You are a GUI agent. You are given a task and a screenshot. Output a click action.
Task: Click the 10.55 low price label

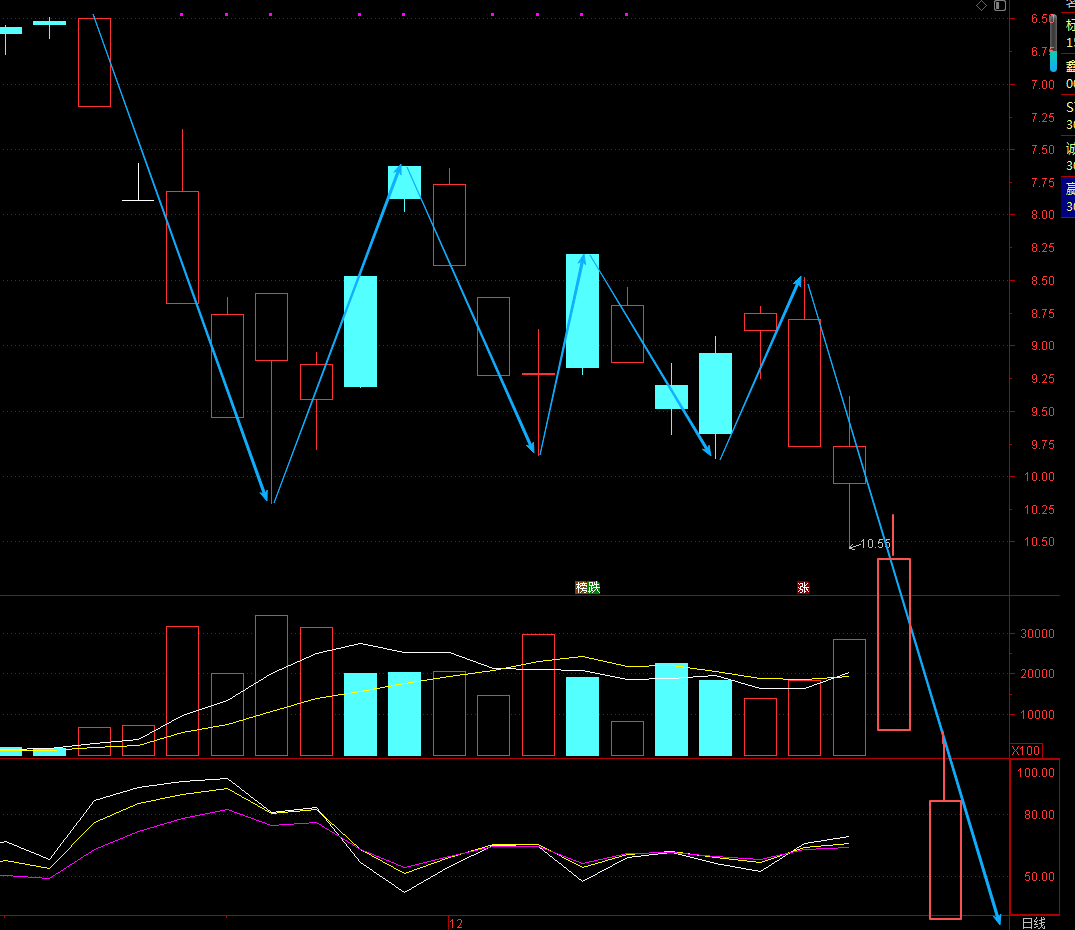point(875,543)
